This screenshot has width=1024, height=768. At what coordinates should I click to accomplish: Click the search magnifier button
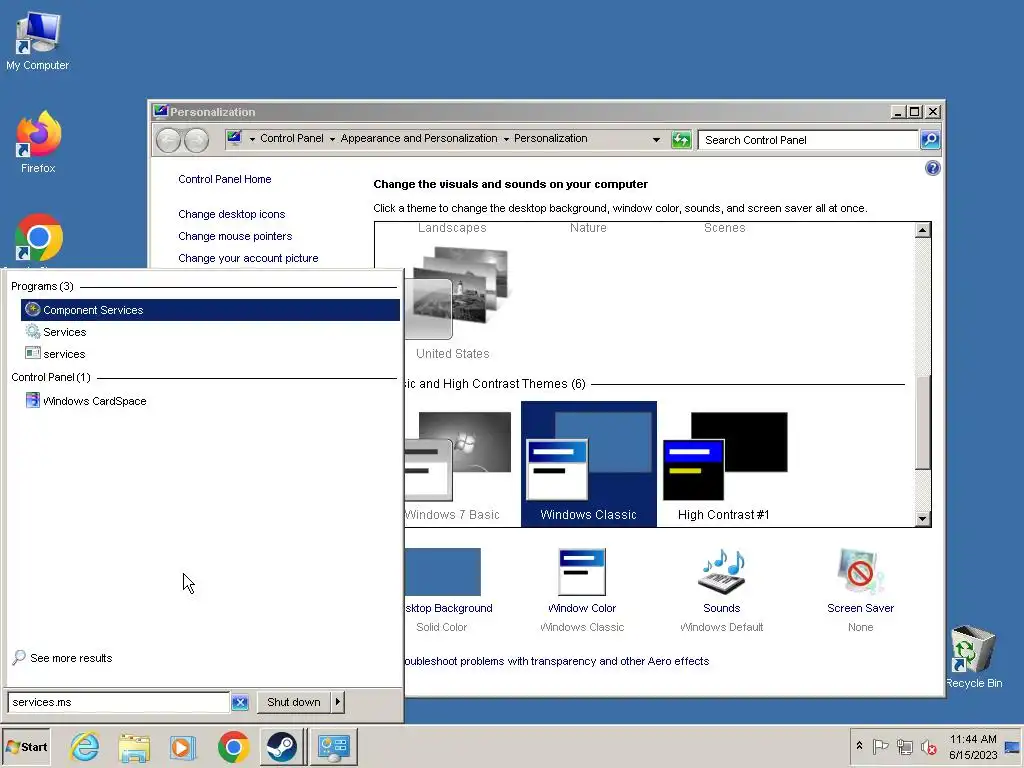(x=930, y=140)
